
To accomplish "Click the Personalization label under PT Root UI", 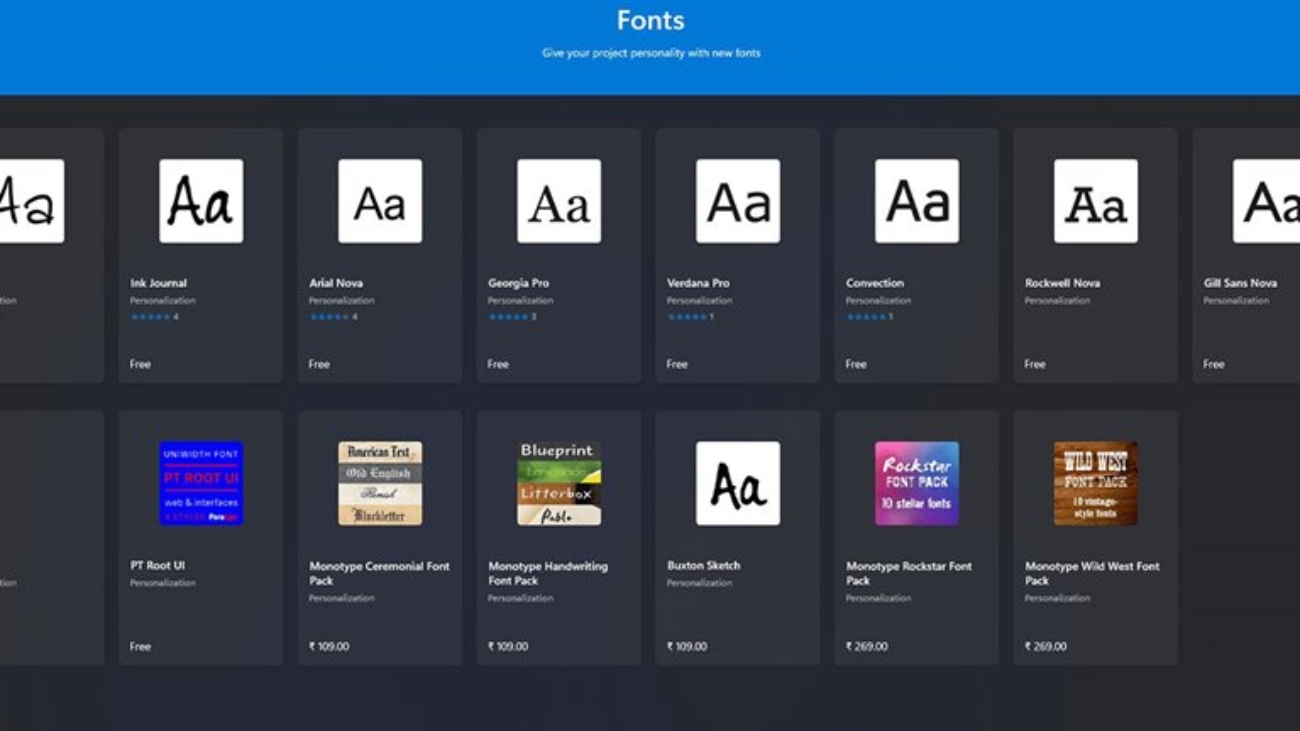I will pyautogui.click(x=163, y=583).
